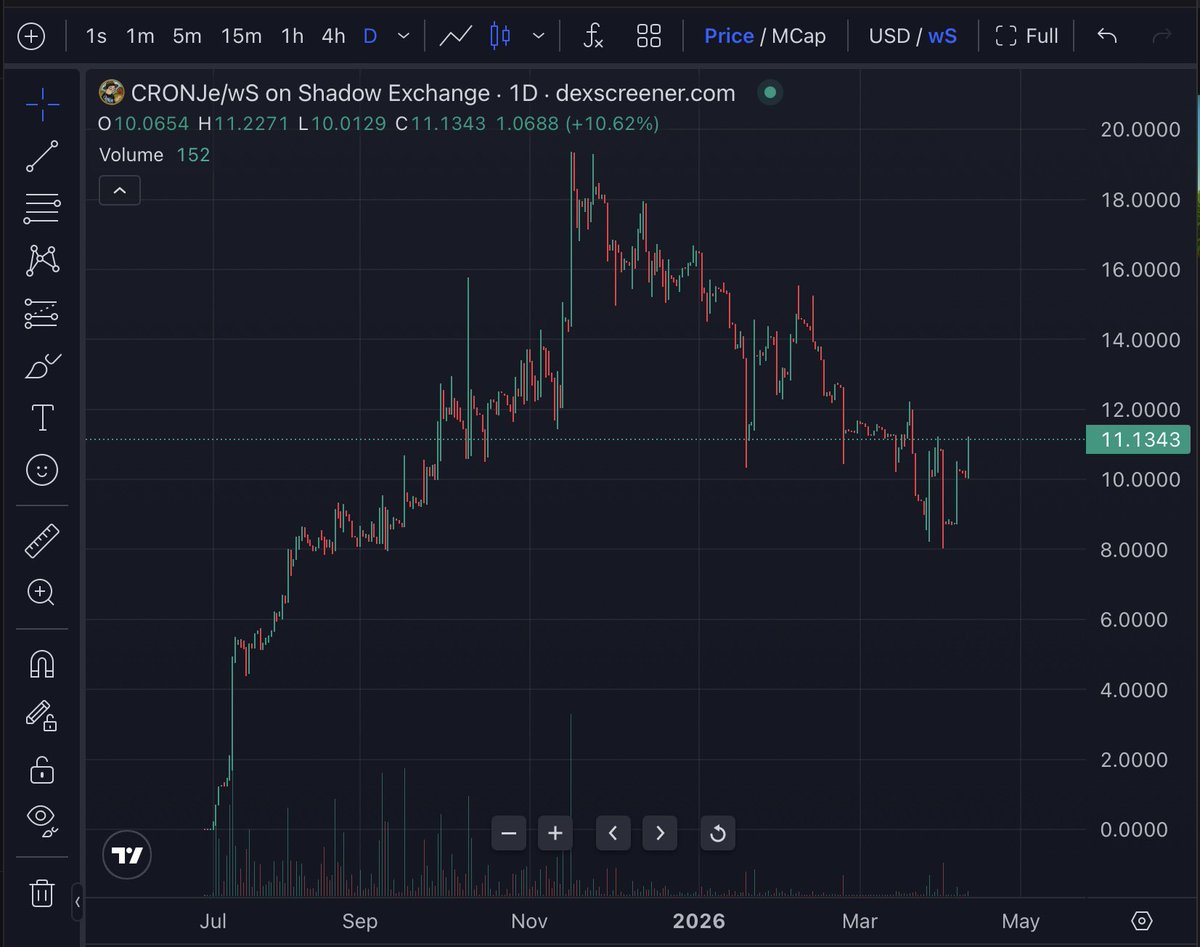
Task: Choose the candlestick chart style
Action: tap(500, 36)
